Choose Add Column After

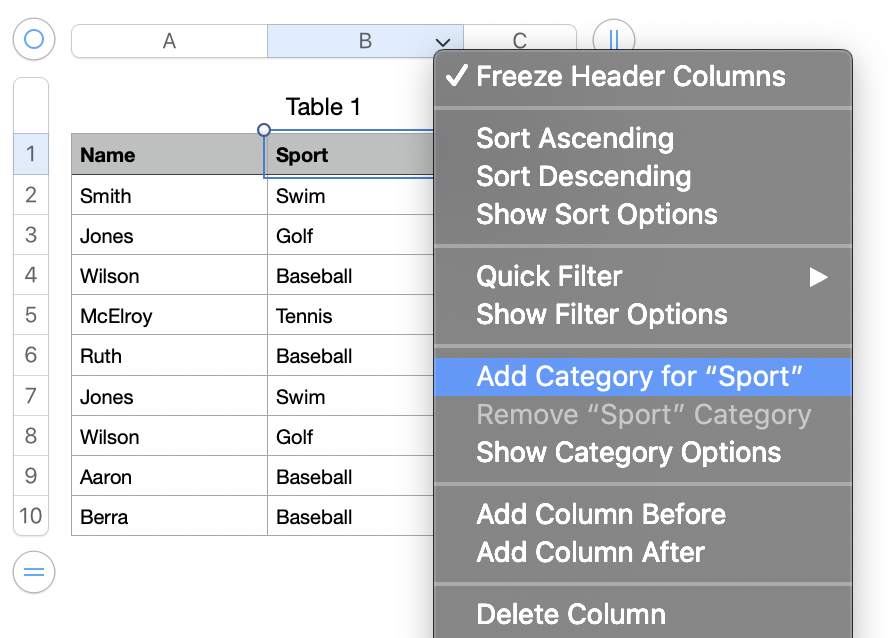point(591,552)
